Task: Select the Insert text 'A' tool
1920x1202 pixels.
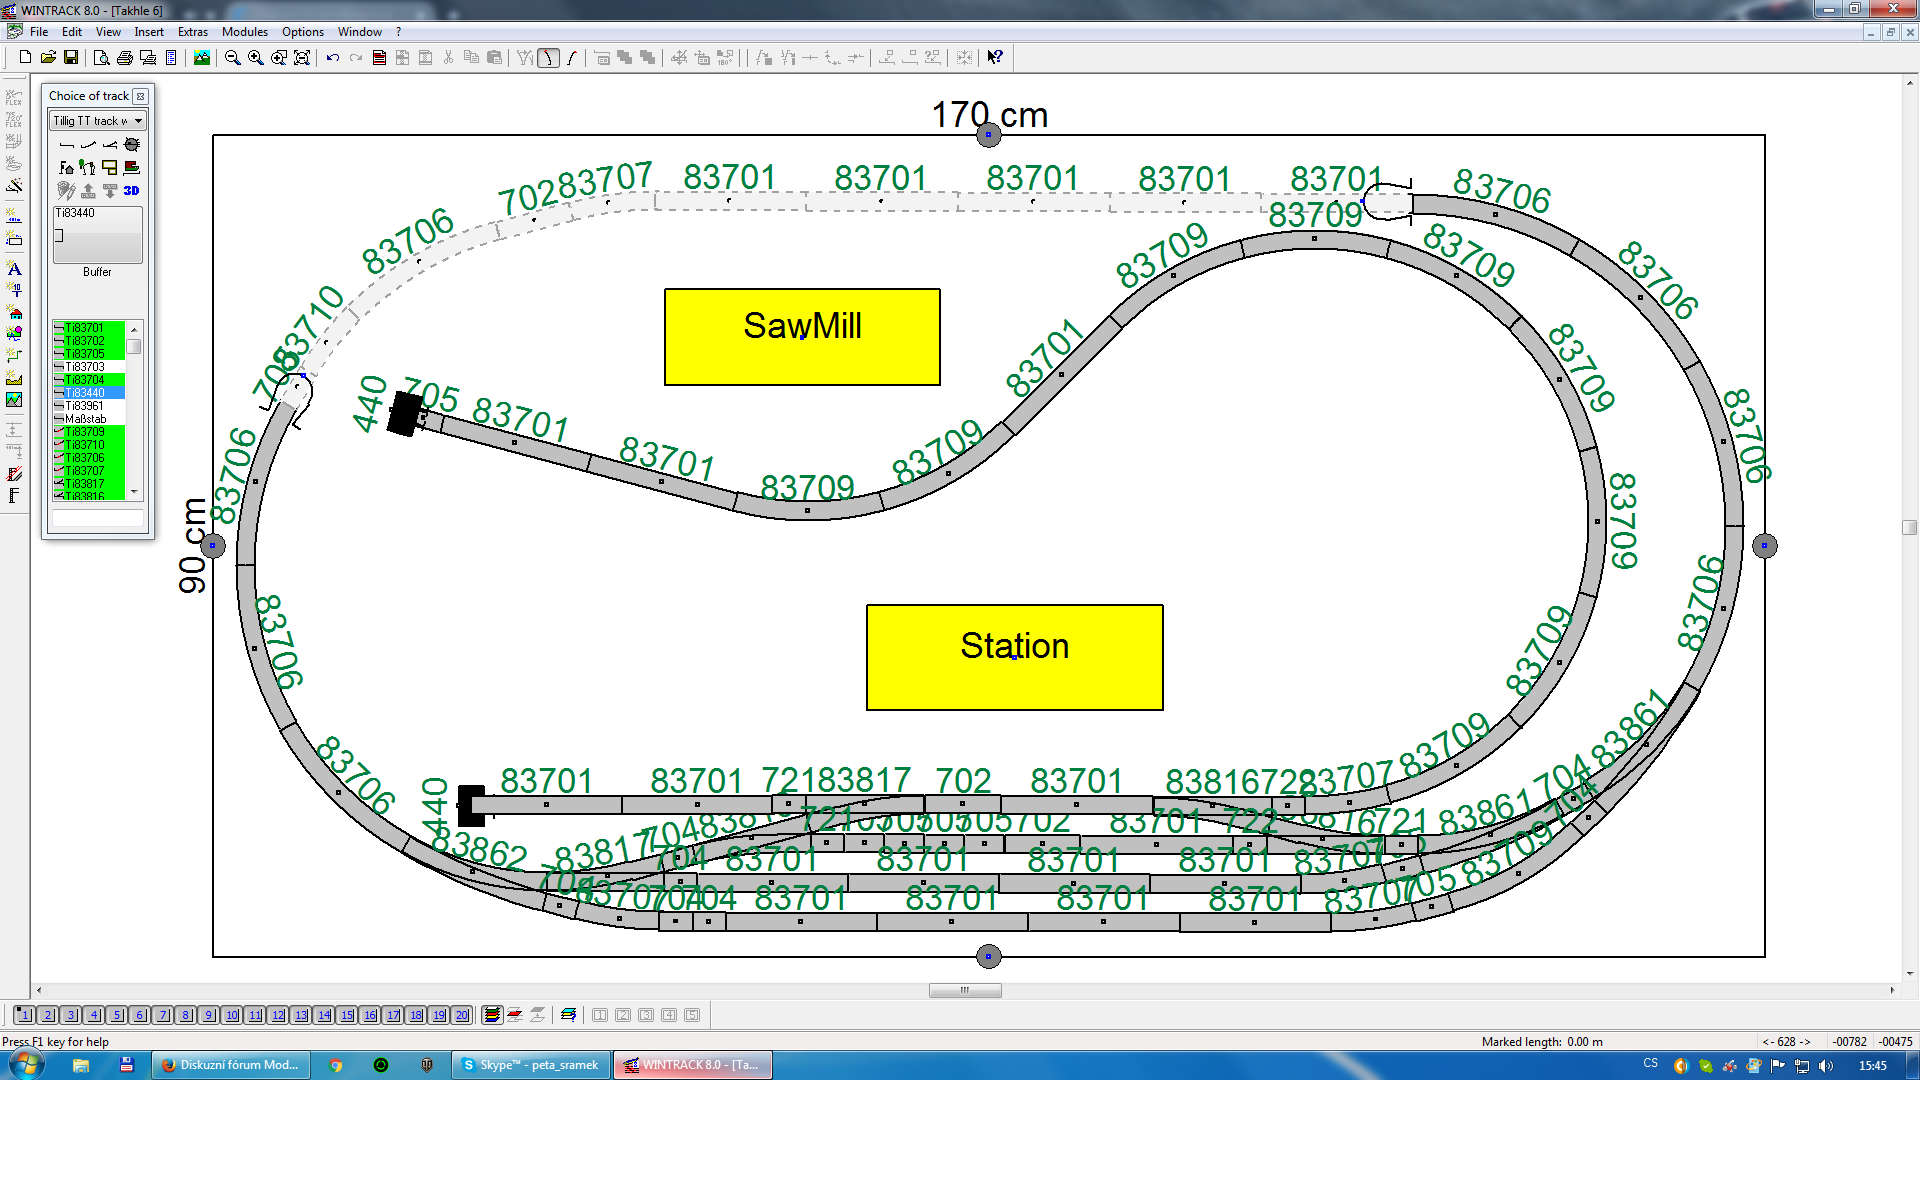Action: pyautogui.click(x=14, y=268)
